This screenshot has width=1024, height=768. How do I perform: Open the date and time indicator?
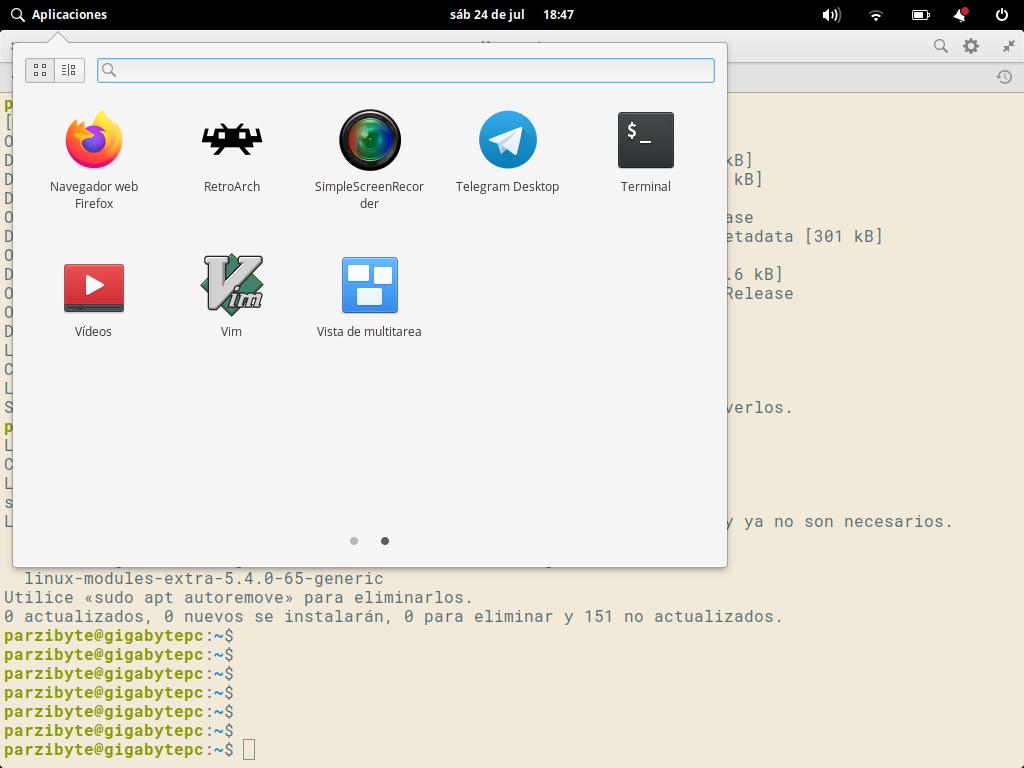[x=511, y=14]
